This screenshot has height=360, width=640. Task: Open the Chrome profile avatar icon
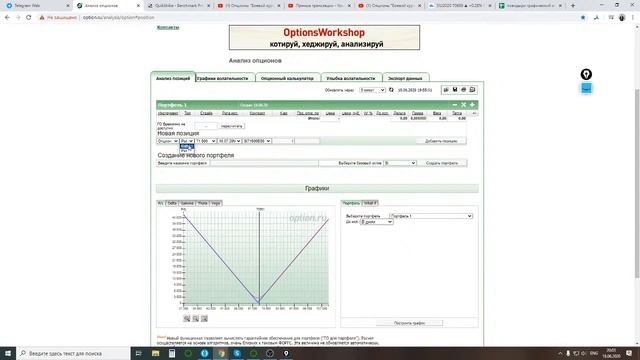coord(622,18)
